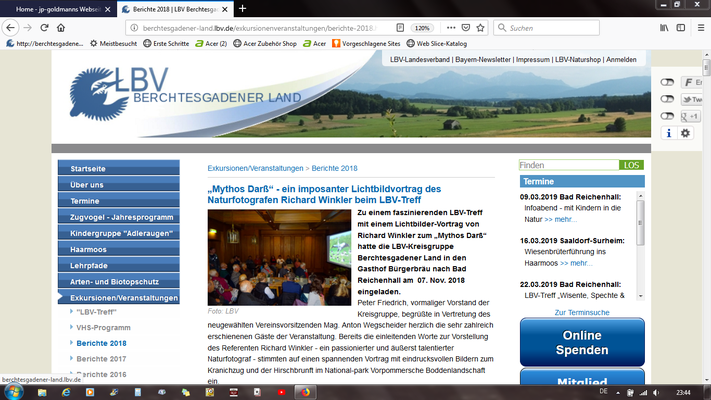Toggle reader view icon in address bar
Screen dimensions: 711x400
click(400, 28)
